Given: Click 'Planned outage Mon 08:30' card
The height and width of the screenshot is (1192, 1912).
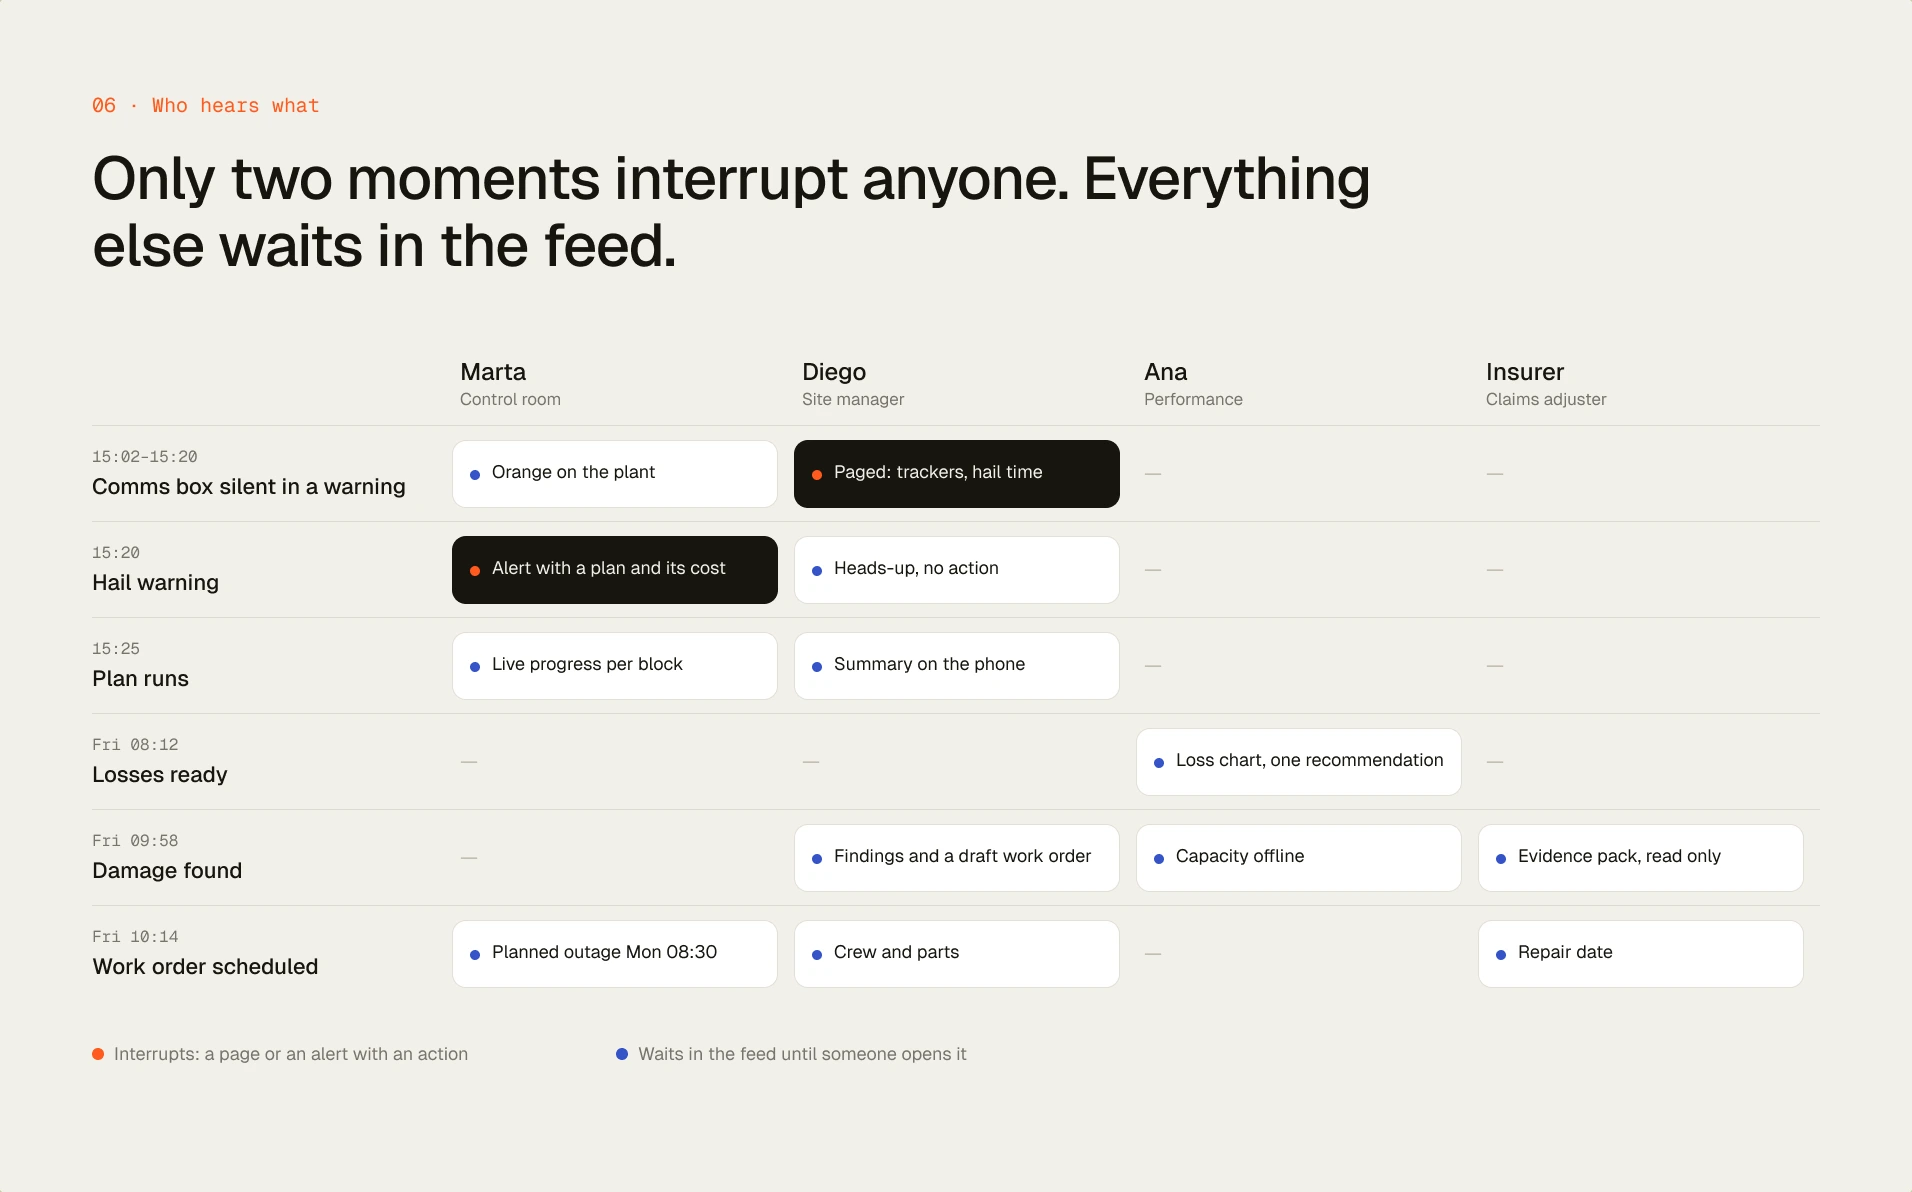Looking at the screenshot, I should [614, 954].
